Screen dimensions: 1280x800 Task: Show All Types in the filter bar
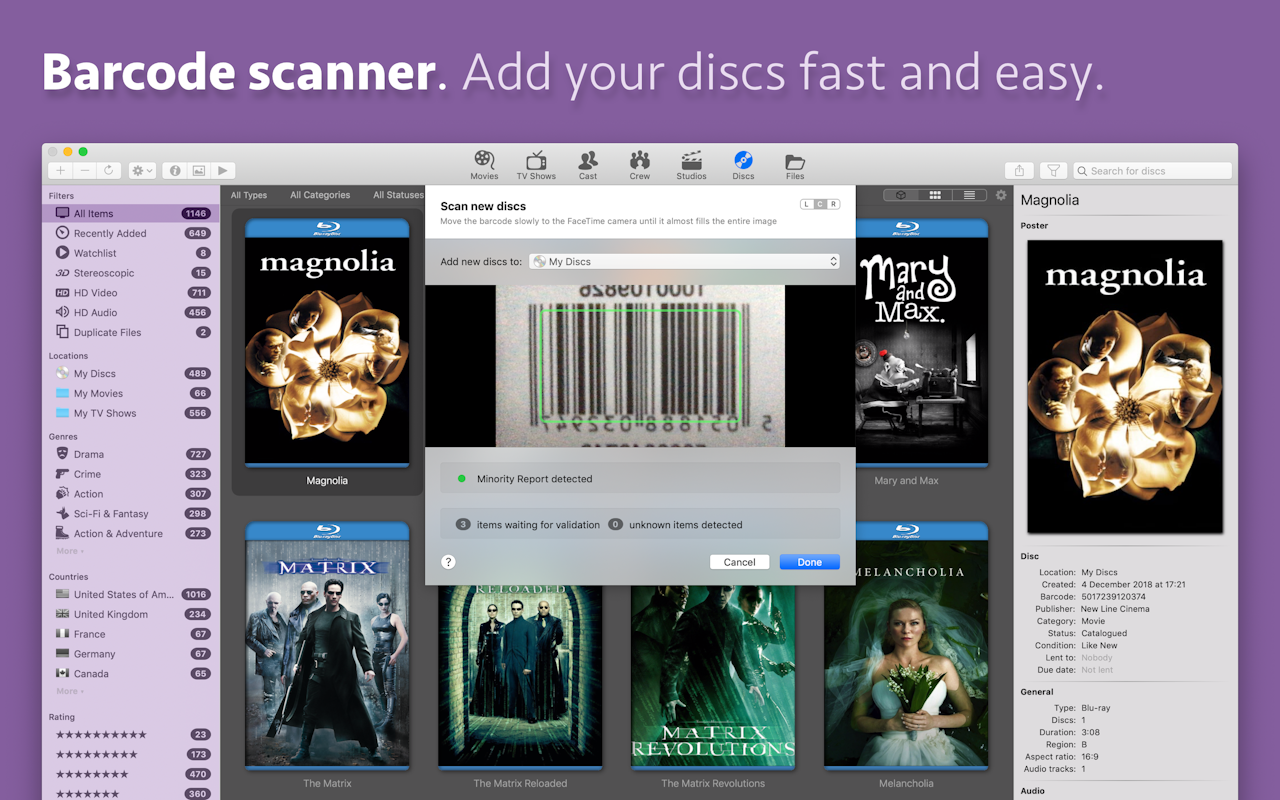pyautogui.click(x=248, y=194)
